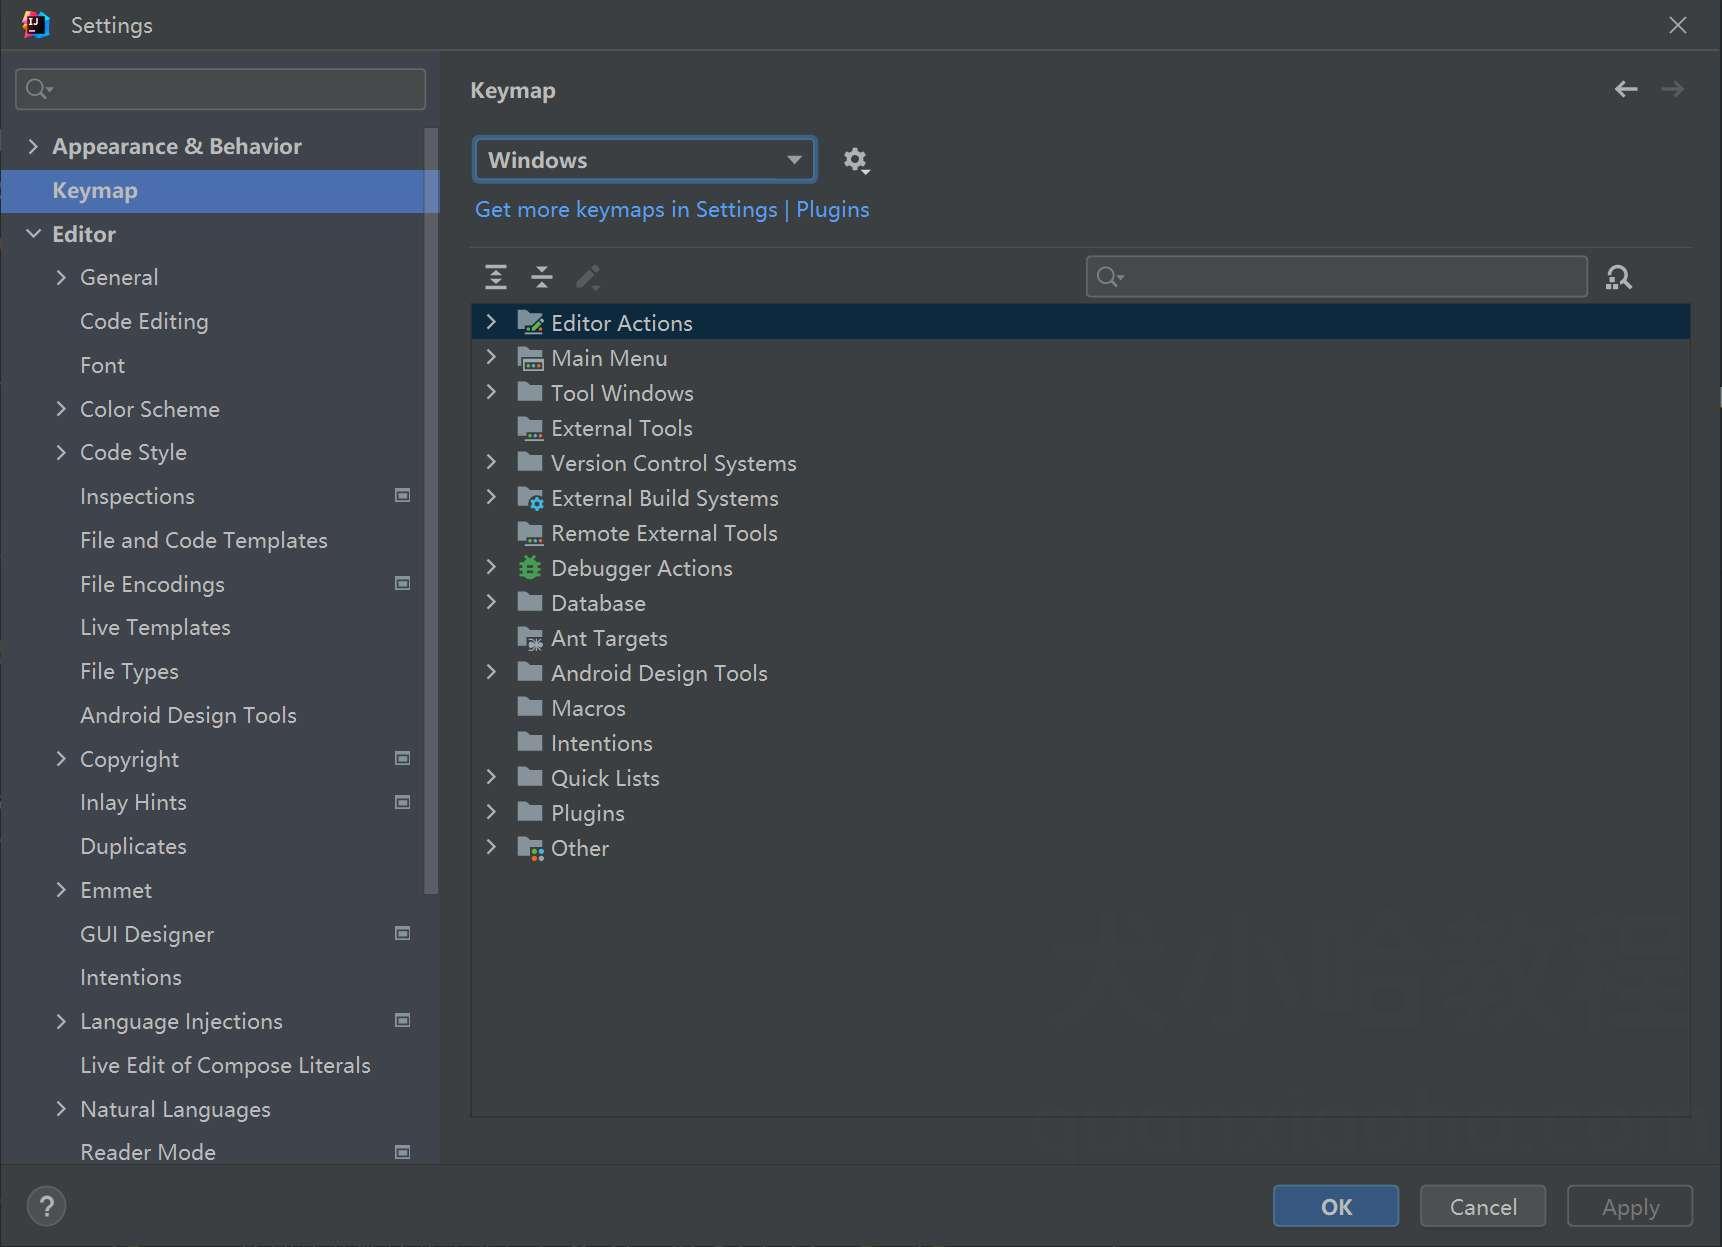Open Live Edit of Compose Literals page

[225, 1065]
